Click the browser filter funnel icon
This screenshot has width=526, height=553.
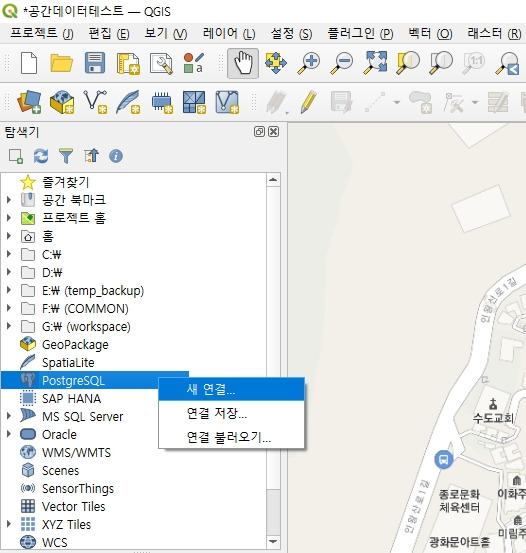[66, 156]
